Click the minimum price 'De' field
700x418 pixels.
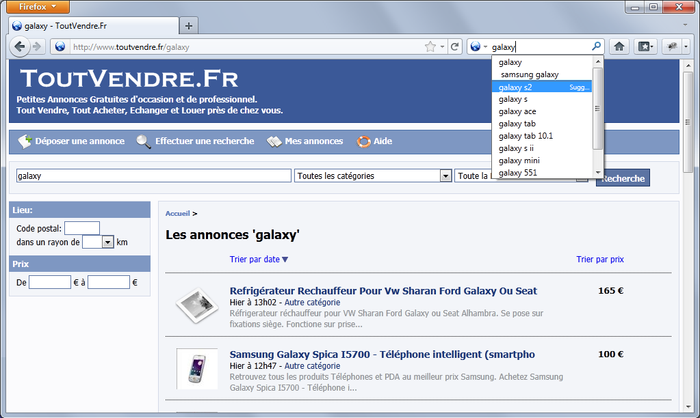pos(50,282)
